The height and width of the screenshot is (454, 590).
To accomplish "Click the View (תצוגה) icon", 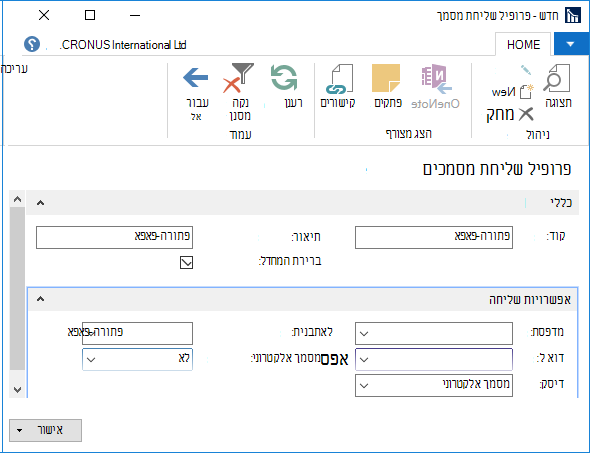I will point(557,78).
